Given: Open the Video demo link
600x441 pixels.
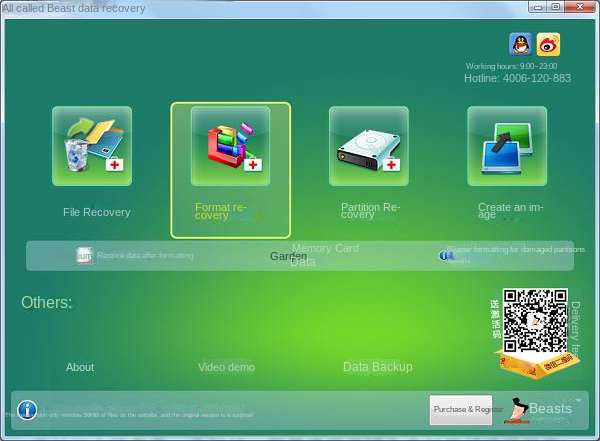Looking at the screenshot, I should tap(227, 367).
